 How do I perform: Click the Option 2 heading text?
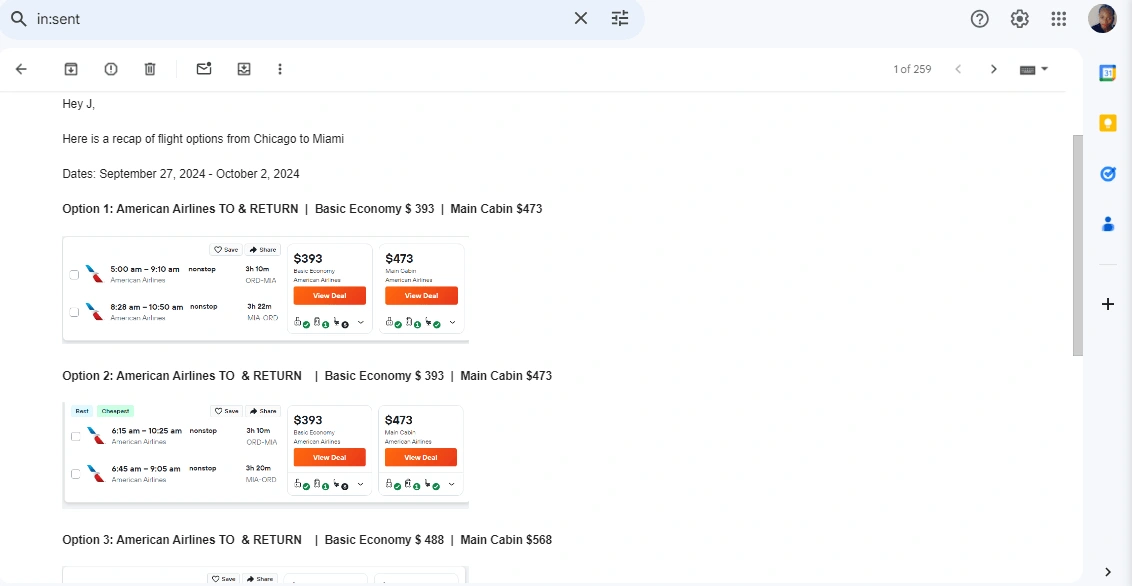(x=307, y=375)
